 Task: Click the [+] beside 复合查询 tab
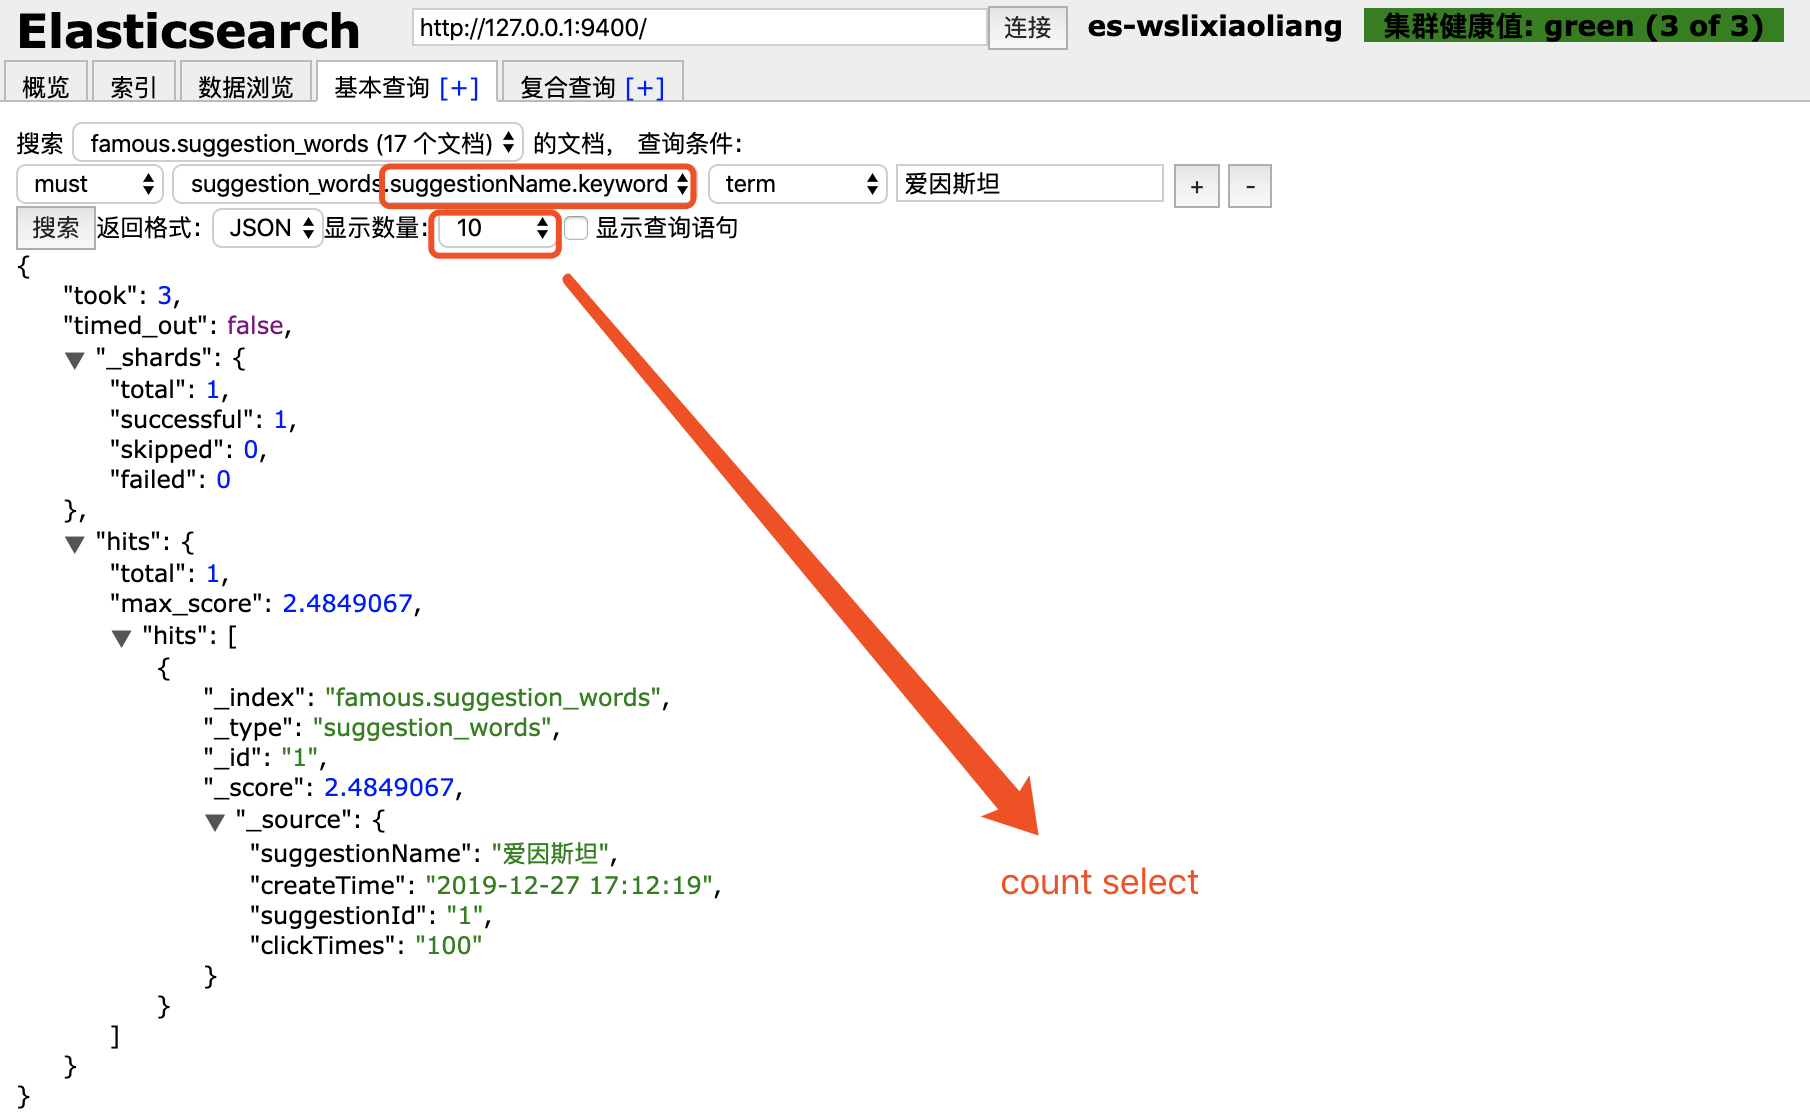point(646,87)
